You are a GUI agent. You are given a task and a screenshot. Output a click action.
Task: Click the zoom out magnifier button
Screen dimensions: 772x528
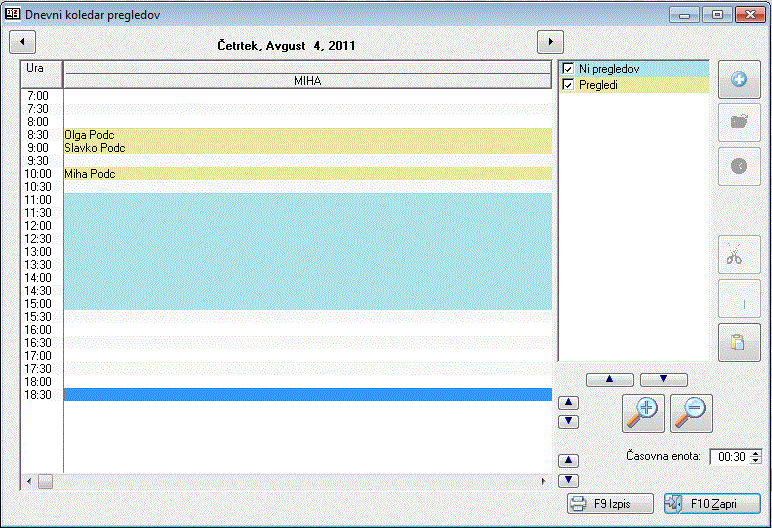coord(692,411)
